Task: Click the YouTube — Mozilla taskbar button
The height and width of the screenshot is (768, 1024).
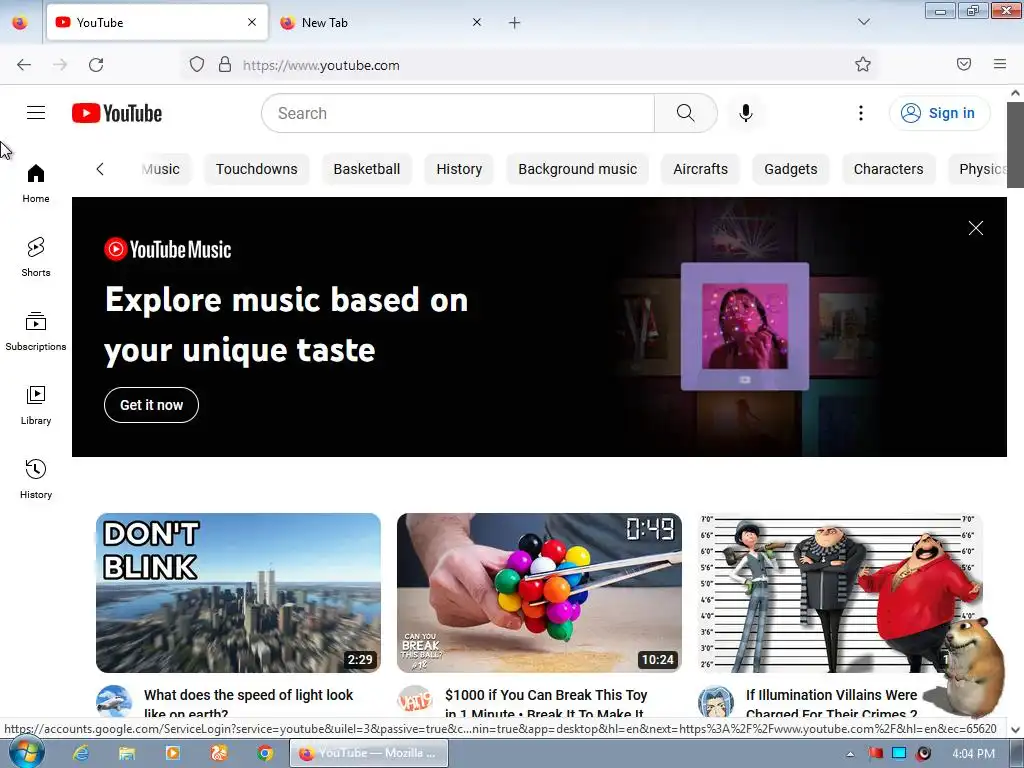Action: 369,753
